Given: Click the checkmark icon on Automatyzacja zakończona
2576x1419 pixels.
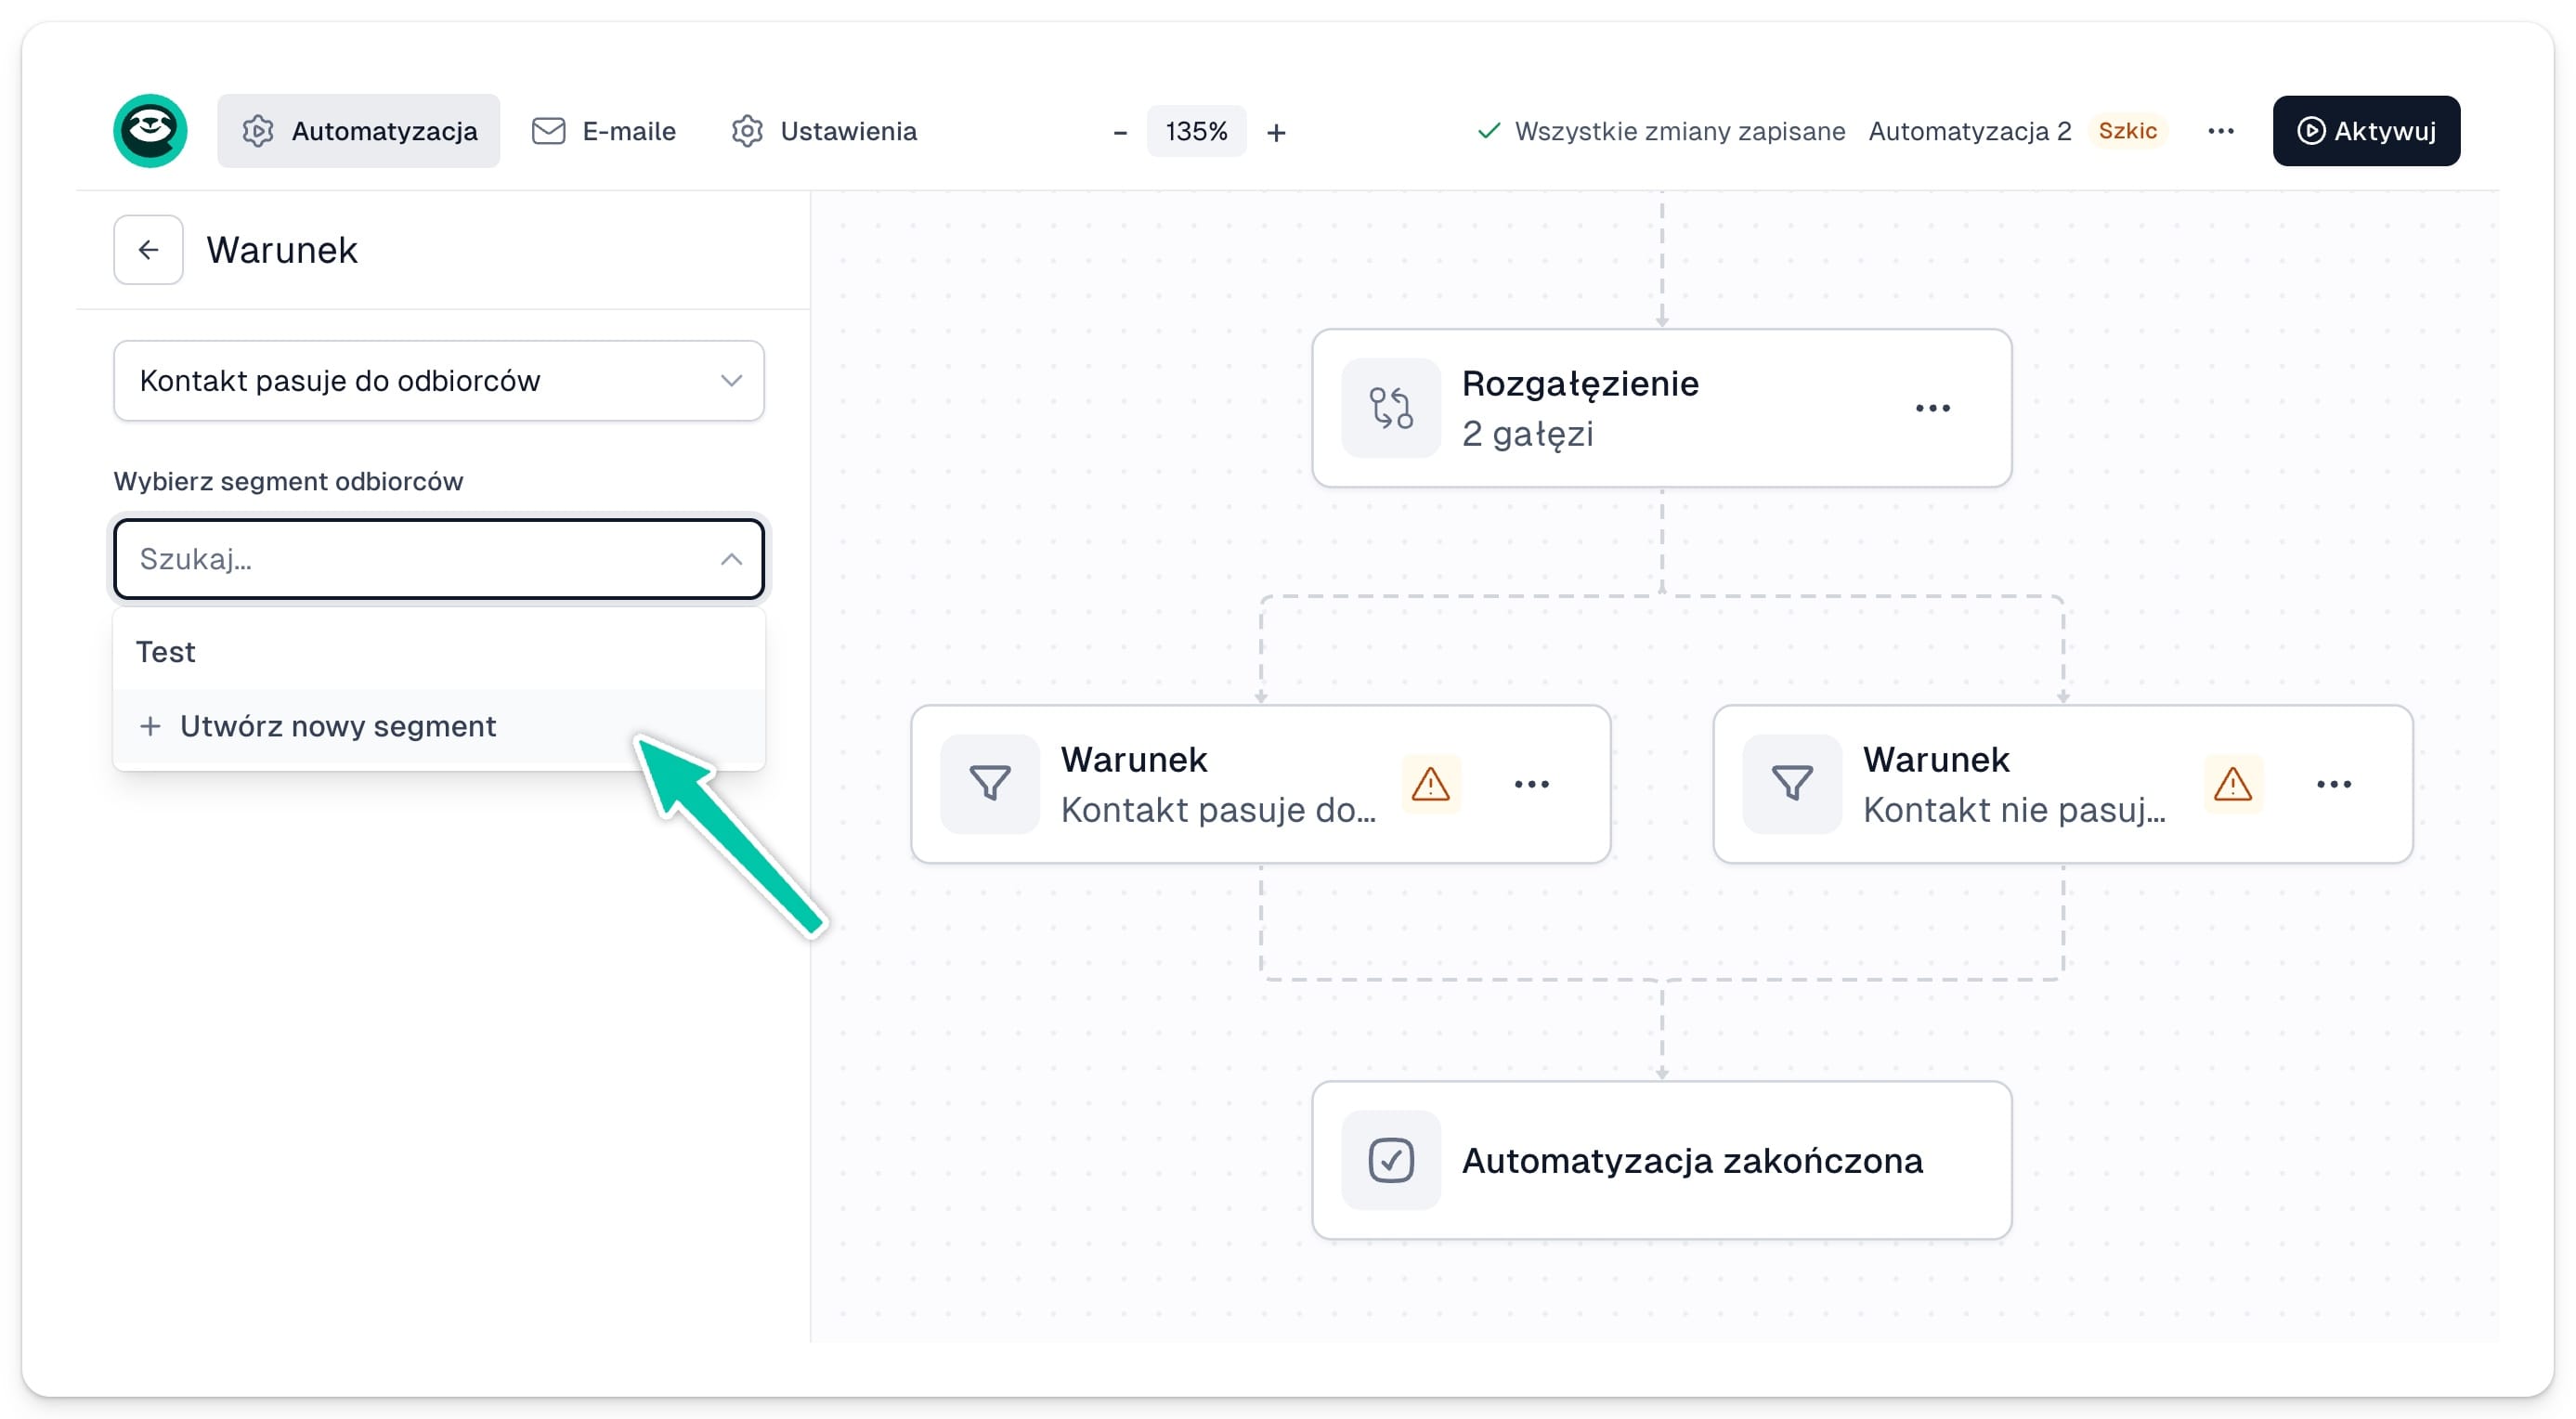Looking at the screenshot, I should tap(1390, 1160).
